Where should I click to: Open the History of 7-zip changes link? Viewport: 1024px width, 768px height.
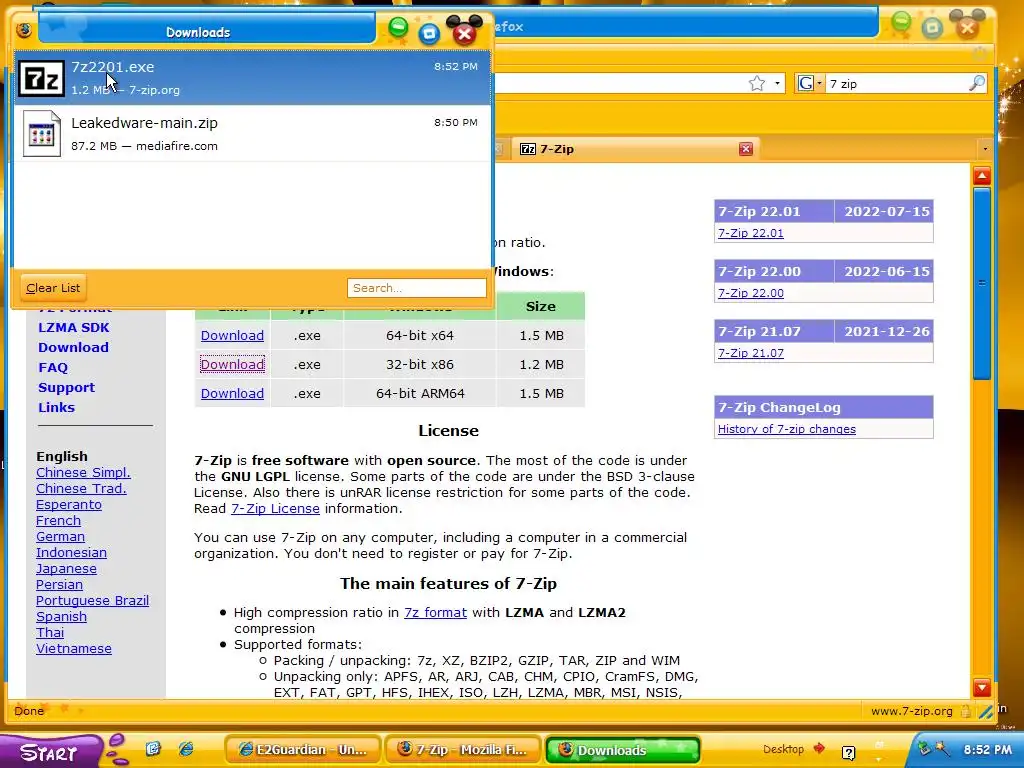tap(786, 429)
